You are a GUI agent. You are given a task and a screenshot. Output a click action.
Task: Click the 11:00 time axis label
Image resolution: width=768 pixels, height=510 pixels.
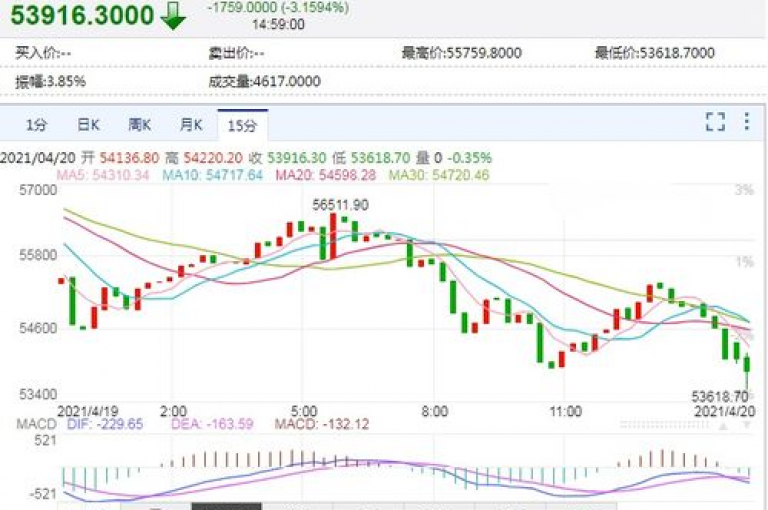click(566, 411)
